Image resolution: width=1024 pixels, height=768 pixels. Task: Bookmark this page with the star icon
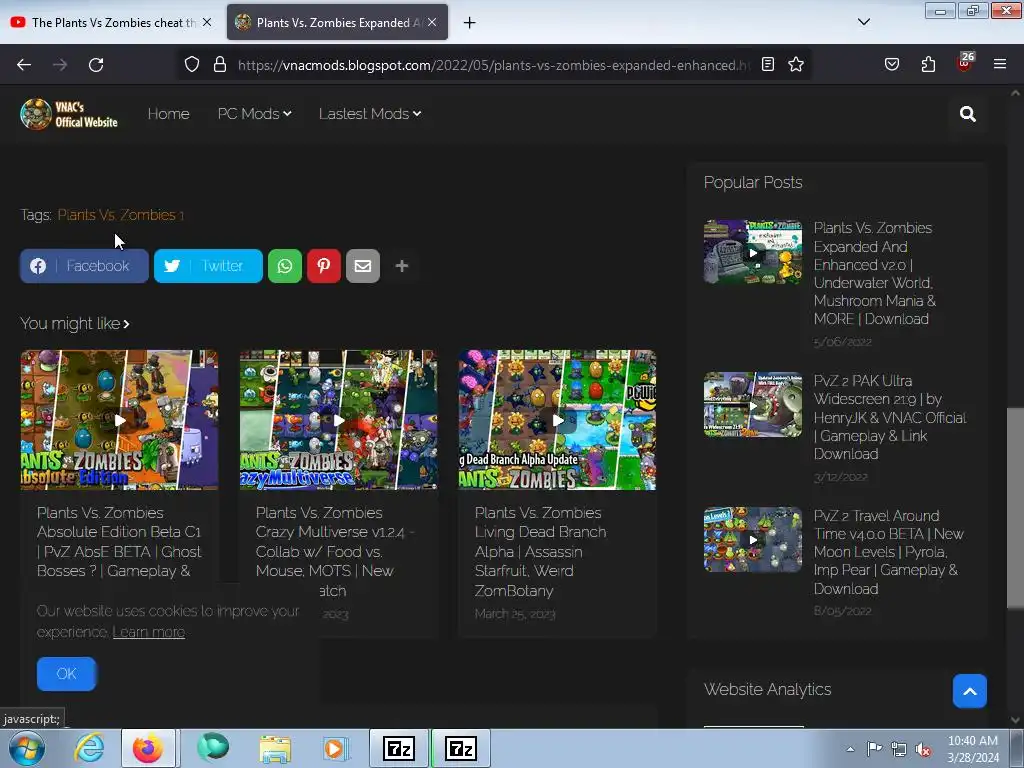pos(795,65)
